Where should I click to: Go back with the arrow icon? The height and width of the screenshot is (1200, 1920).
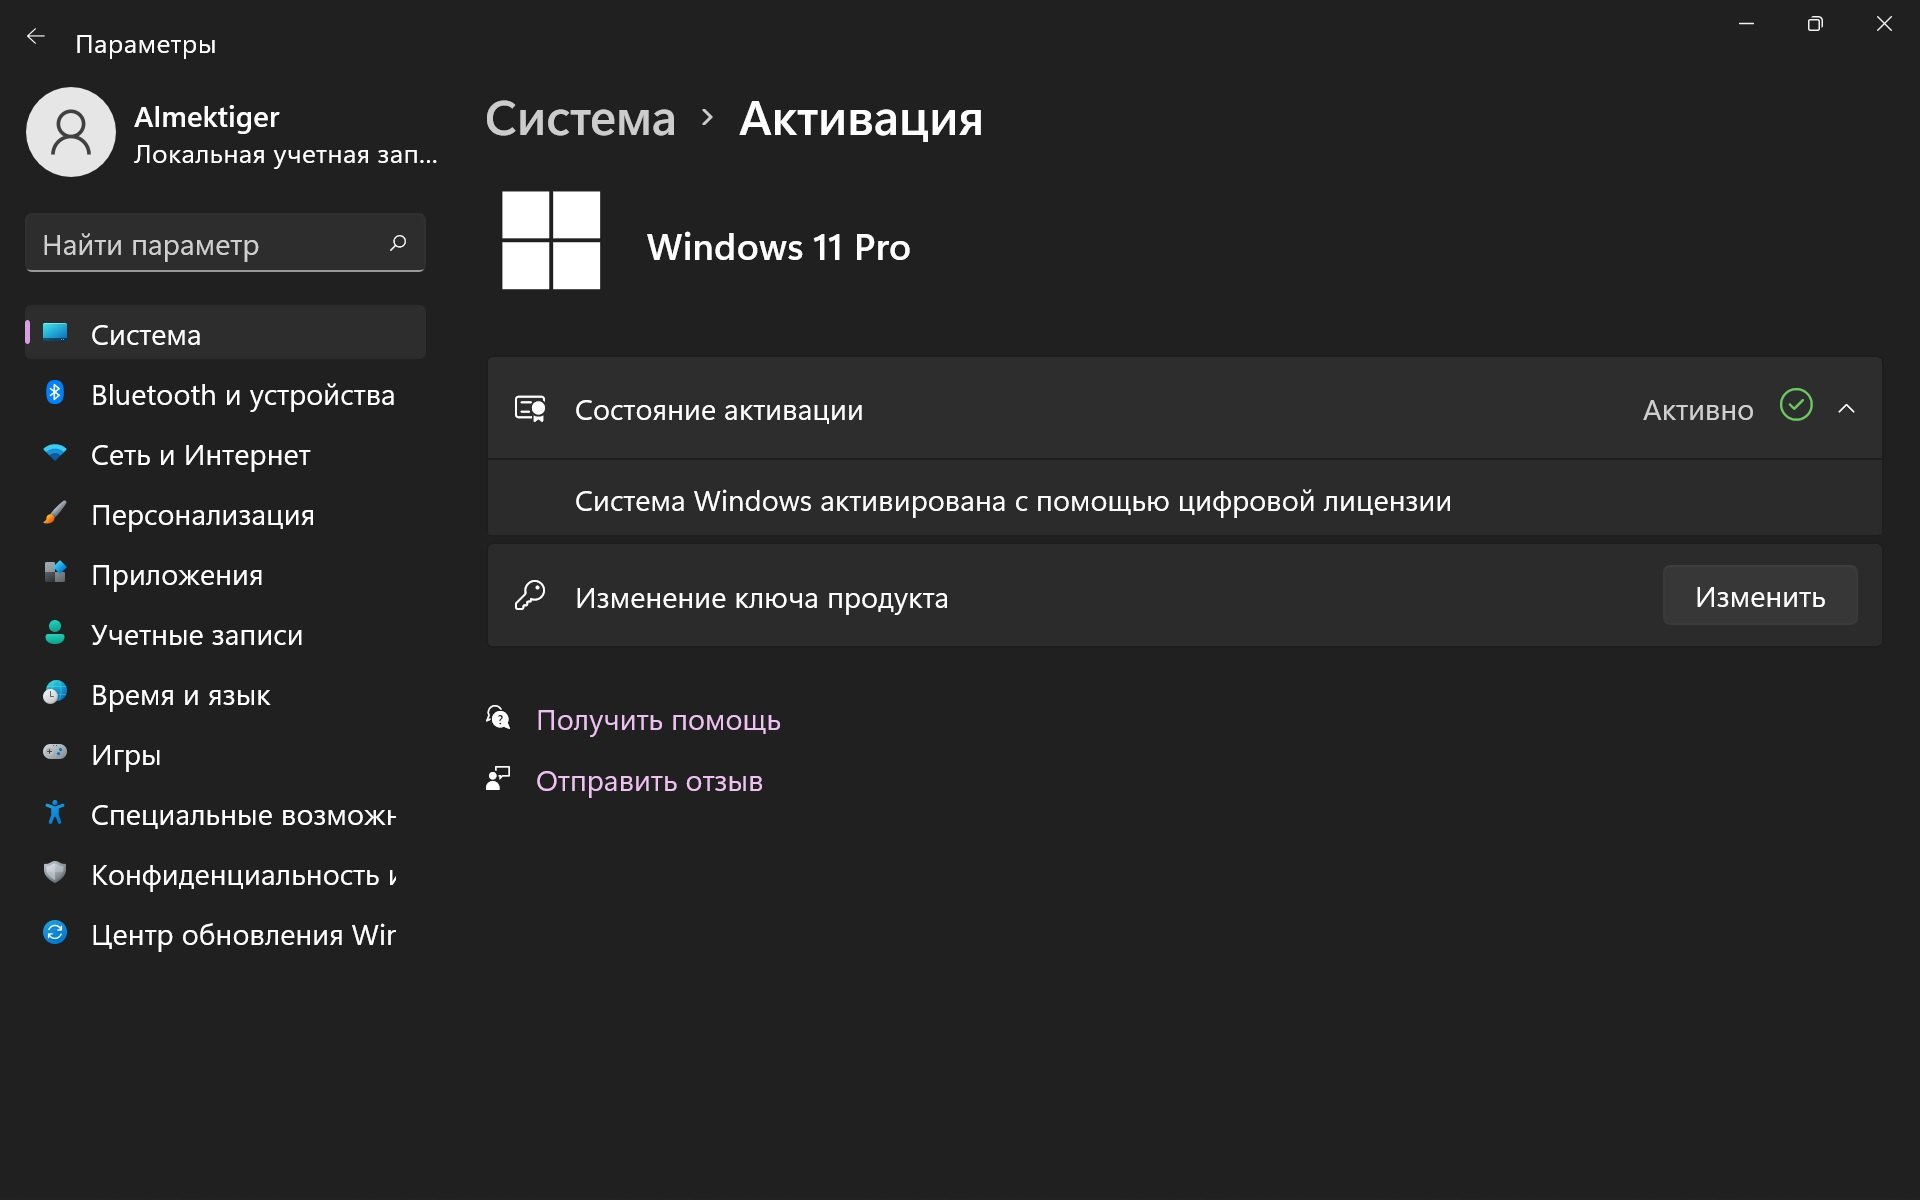36,37
